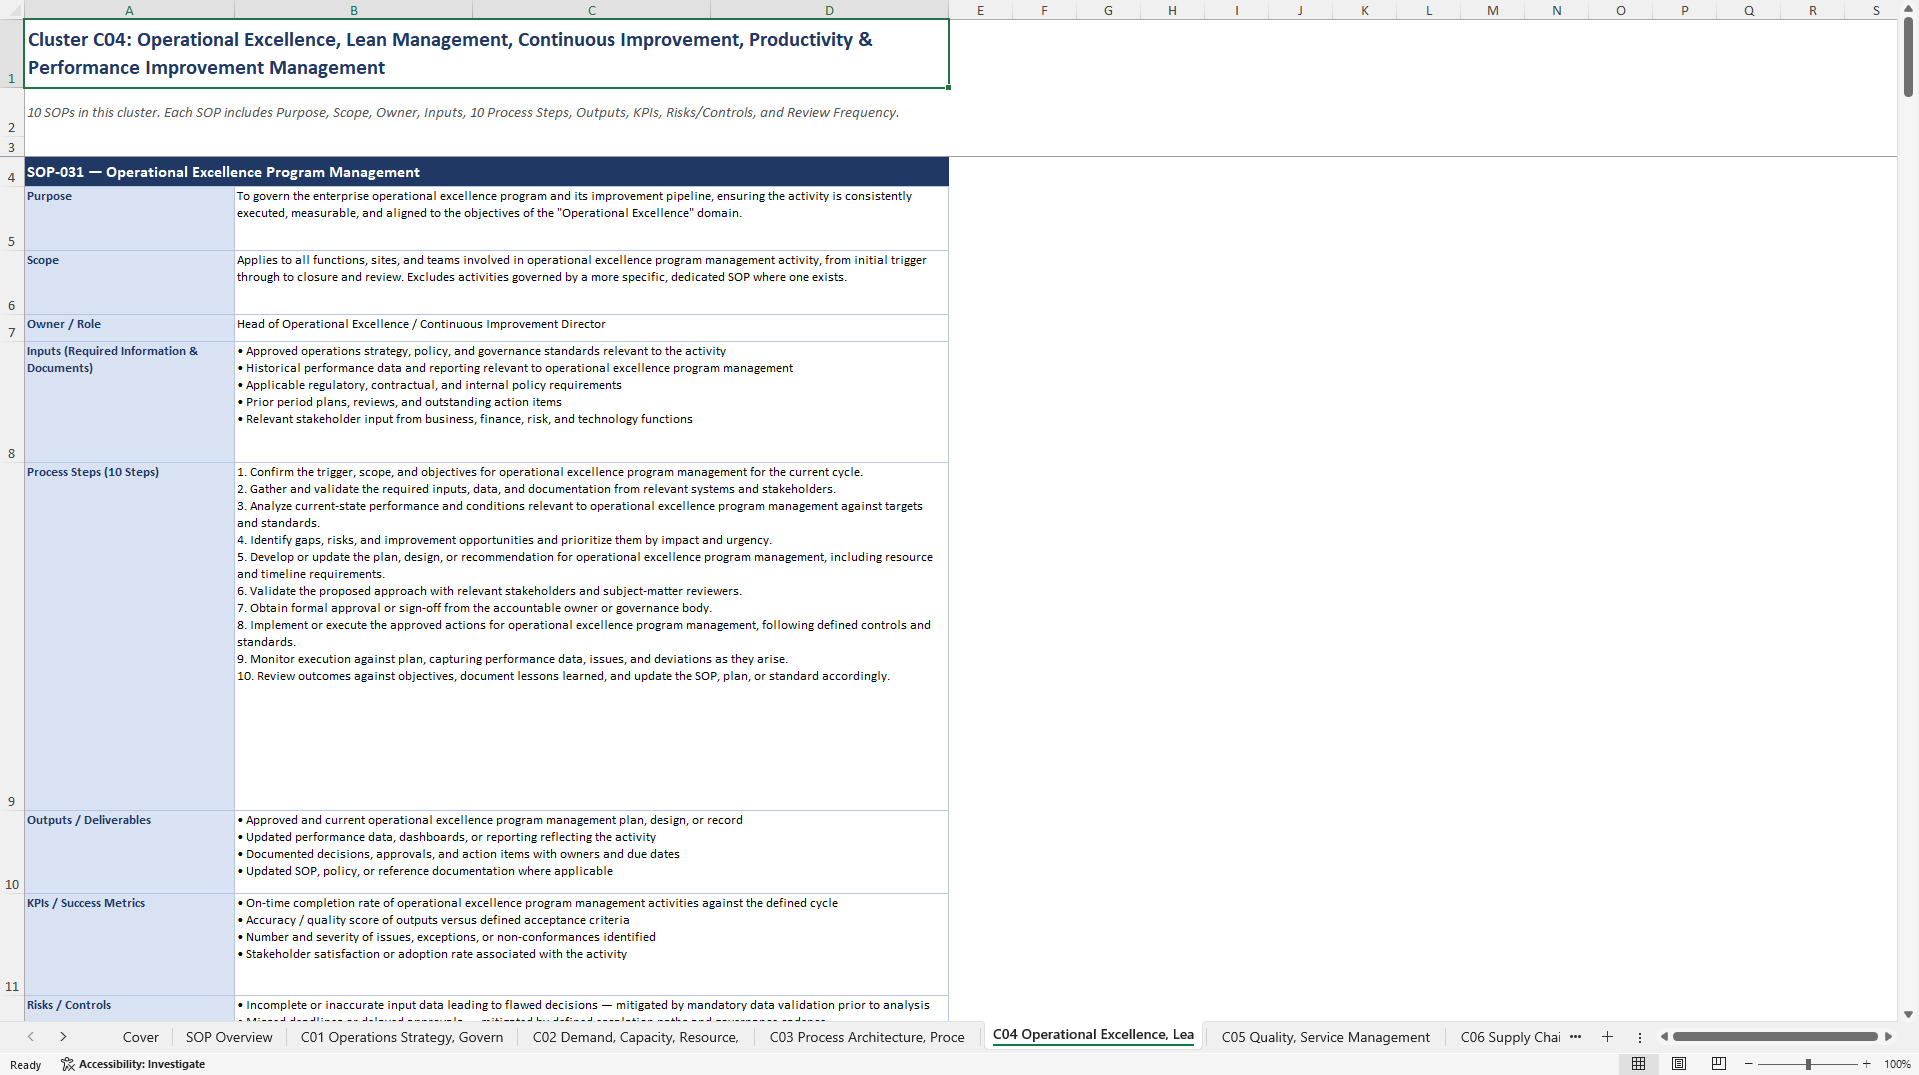Click the Inputs bullet list cell
Image resolution: width=1919 pixels, height=1075 pixels.
[591, 402]
